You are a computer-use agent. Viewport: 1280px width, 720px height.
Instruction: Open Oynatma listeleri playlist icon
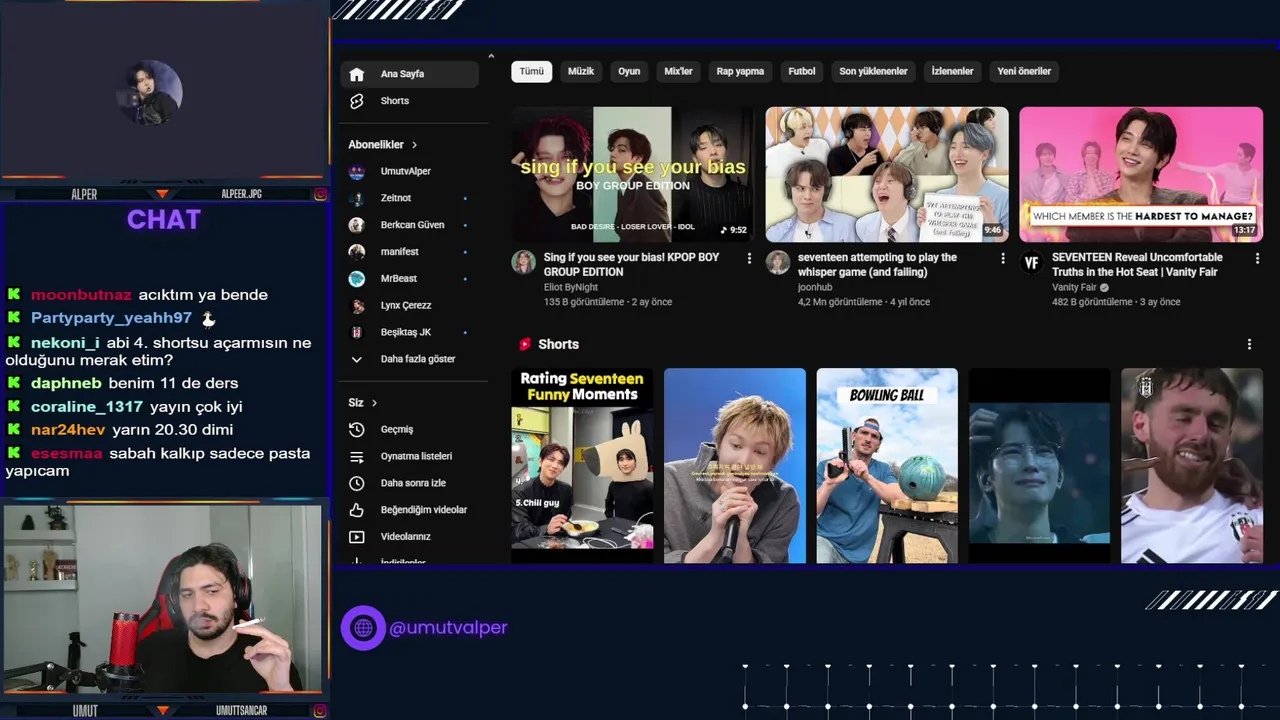click(357, 456)
